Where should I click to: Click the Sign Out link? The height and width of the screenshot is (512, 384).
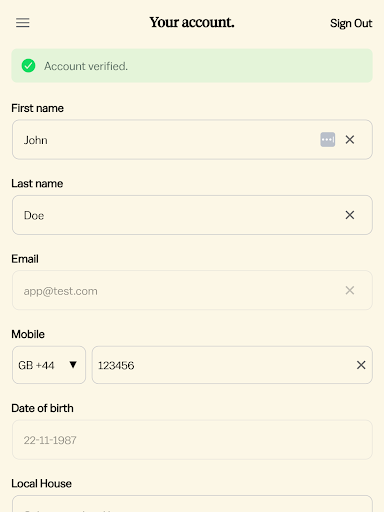[x=351, y=23]
